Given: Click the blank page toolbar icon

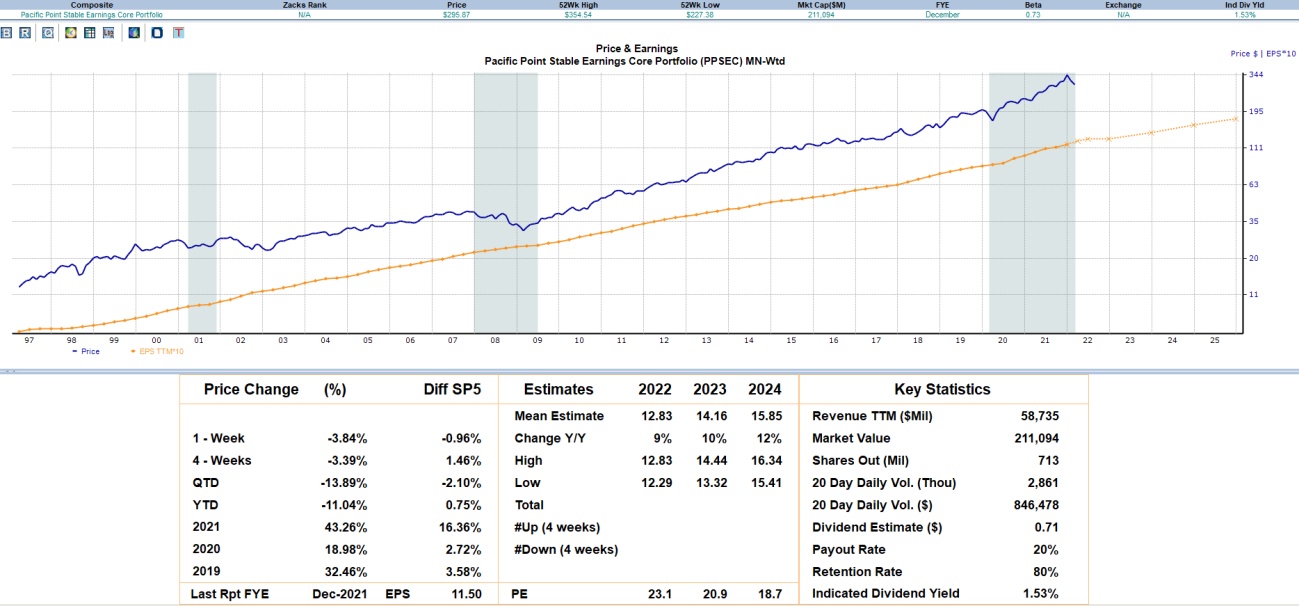Looking at the screenshot, I should [157, 33].
